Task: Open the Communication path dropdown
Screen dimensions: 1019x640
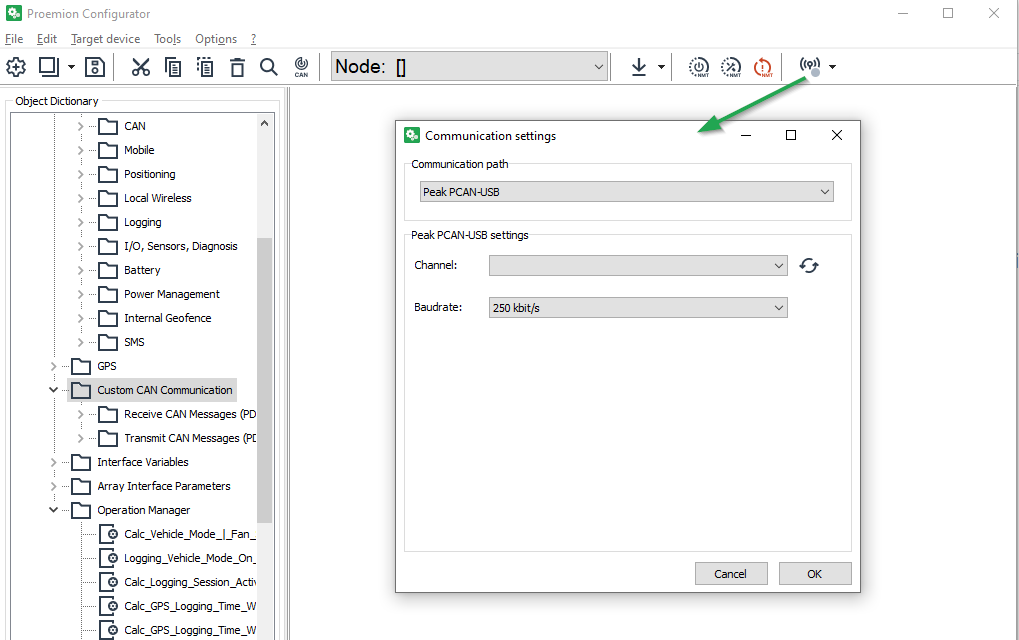Action: tap(626, 192)
